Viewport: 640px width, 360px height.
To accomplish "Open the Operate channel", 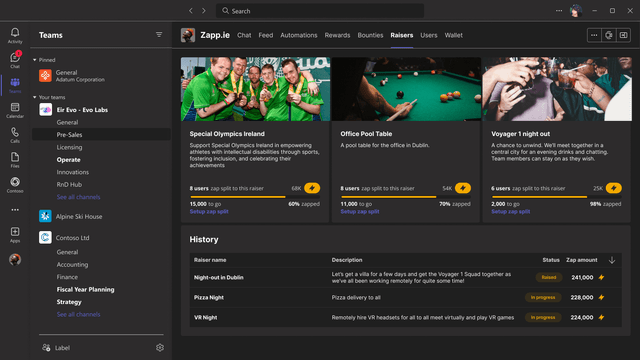I will 69,160.
